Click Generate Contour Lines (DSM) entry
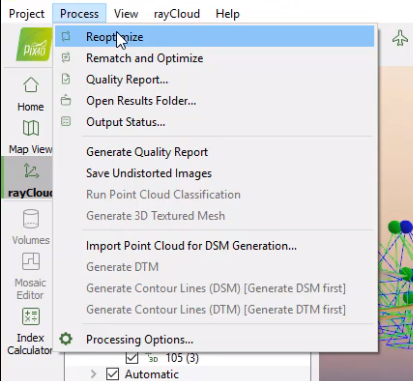This screenshot has height=381, width=413. [215, 288]
